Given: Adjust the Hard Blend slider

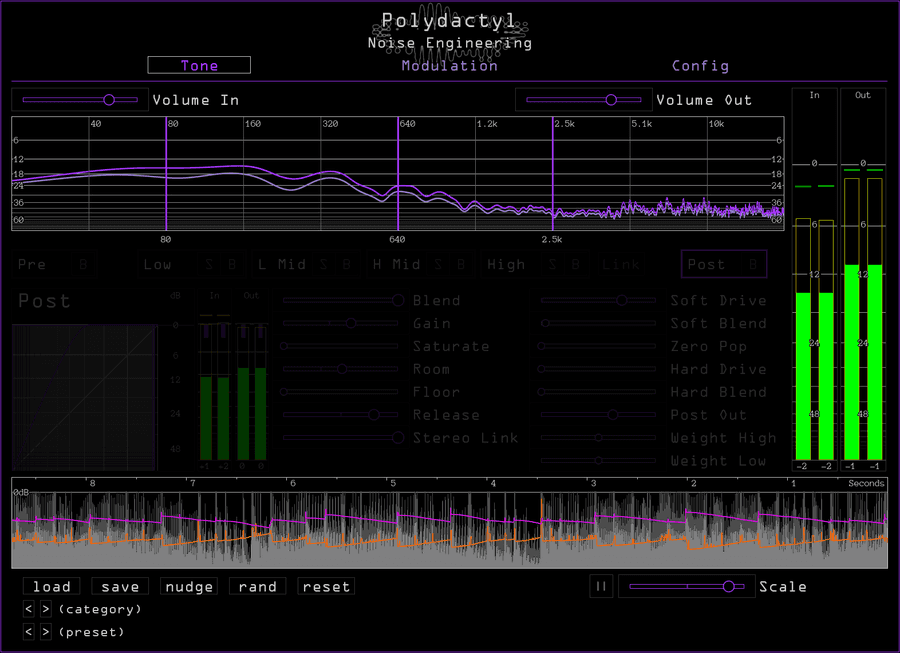Looking at the screenshot, I should [x=598, y=392].
